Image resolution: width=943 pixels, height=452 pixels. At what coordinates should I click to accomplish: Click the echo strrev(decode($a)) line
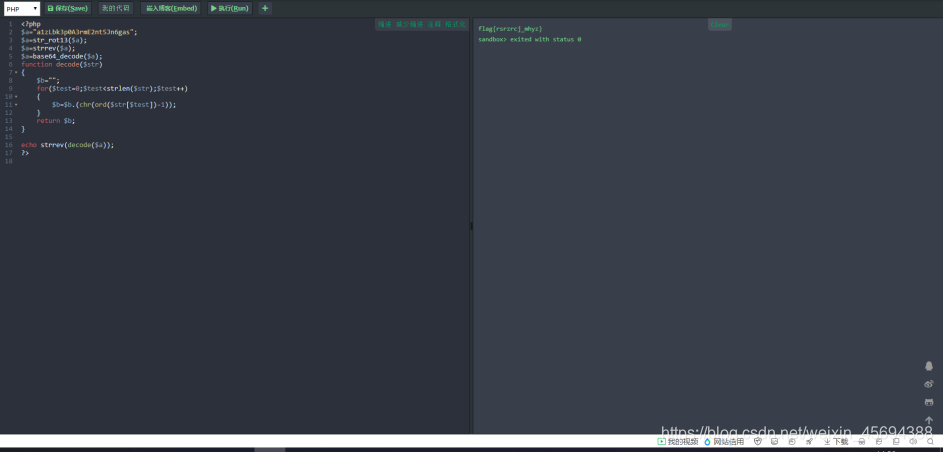pyautogui.click(x=67, y=145)
